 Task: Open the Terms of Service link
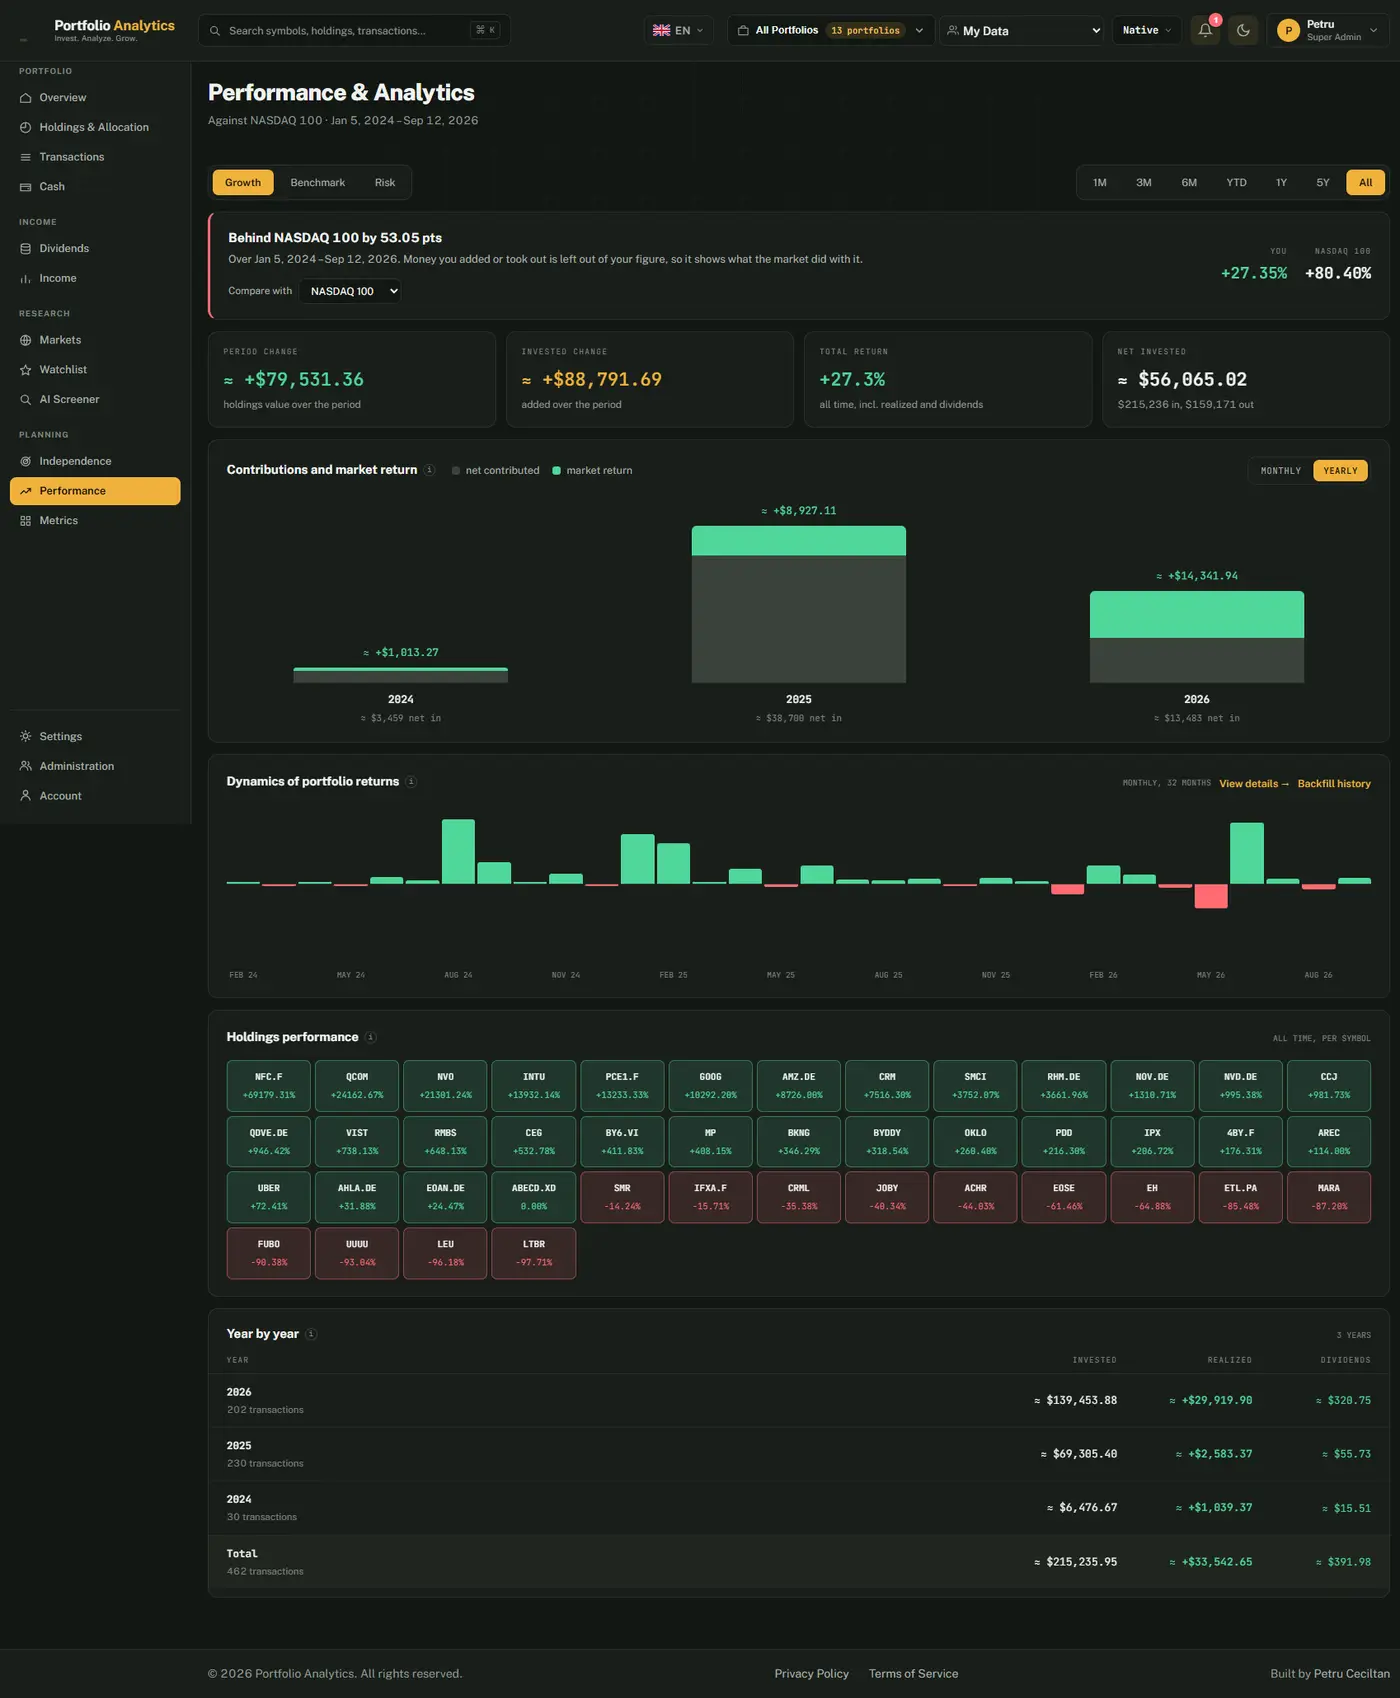(913, 1674)
